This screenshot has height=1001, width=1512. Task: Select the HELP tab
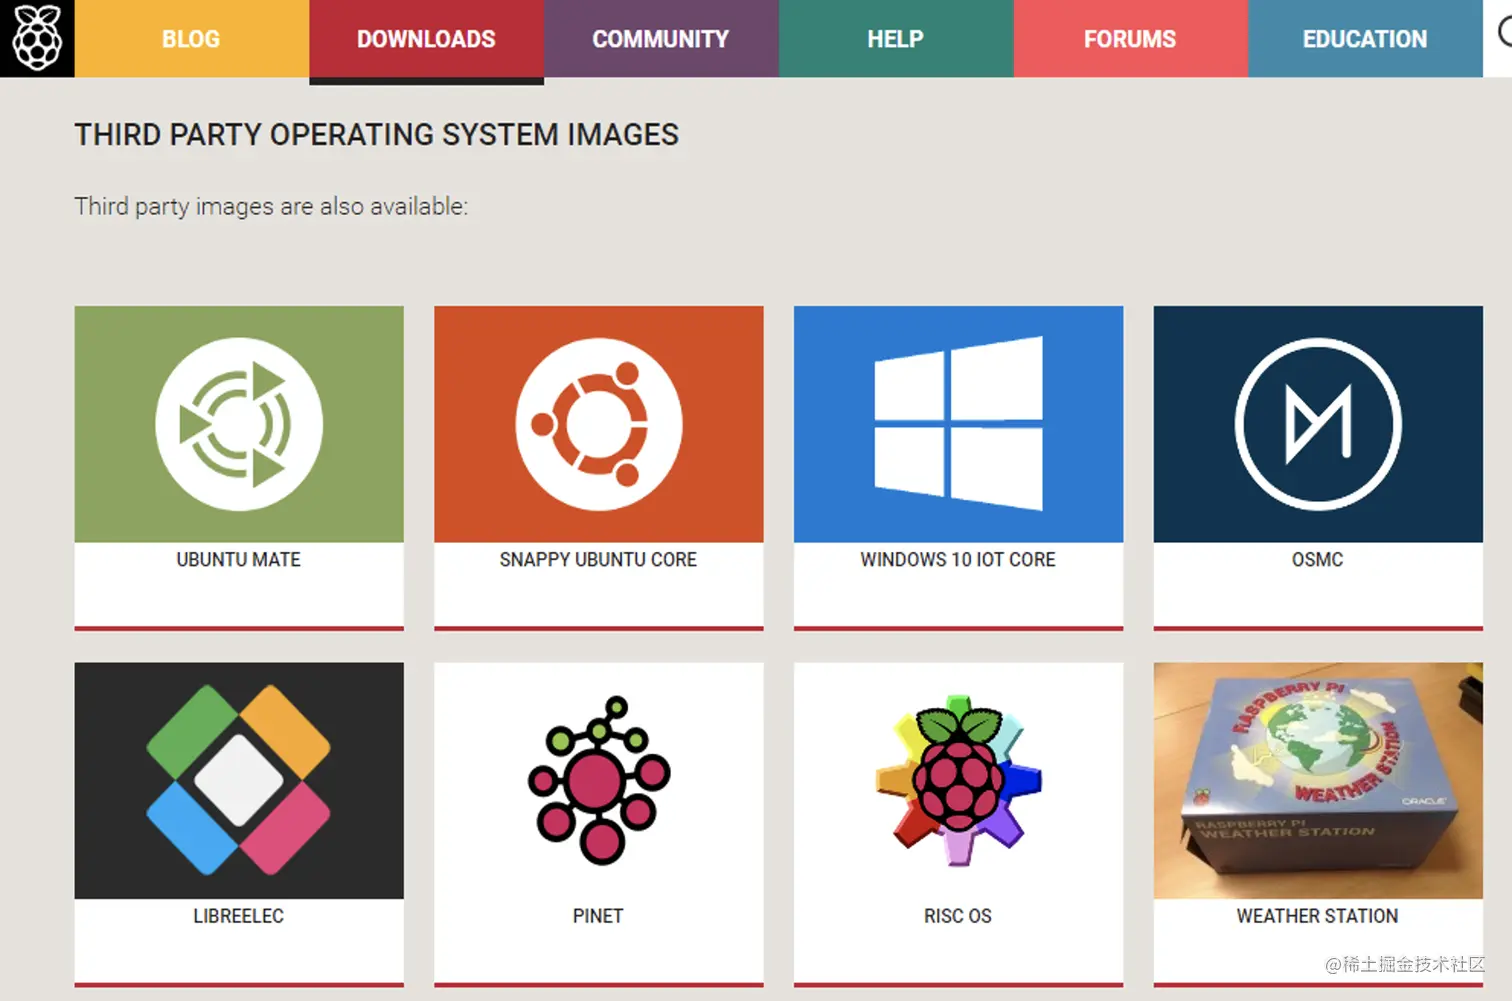pyautogui.click(x=896, y=38)
